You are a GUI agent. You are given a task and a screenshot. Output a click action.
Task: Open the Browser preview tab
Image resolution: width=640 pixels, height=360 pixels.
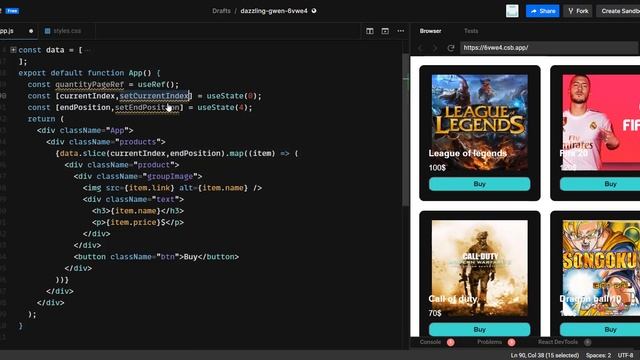coord(430,31)
